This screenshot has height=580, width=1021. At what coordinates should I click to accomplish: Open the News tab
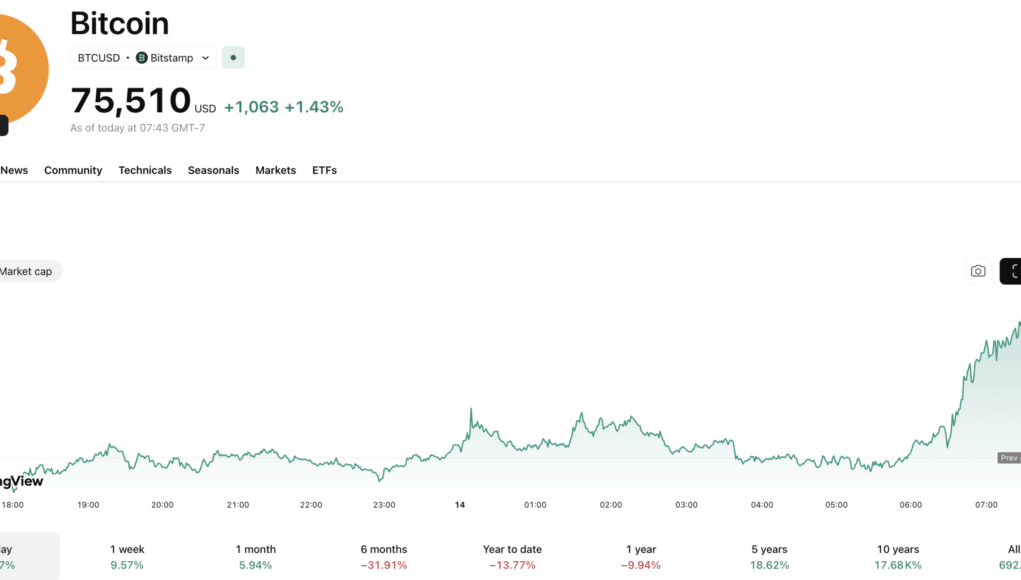pyautogui.click(x=14, y=170)
